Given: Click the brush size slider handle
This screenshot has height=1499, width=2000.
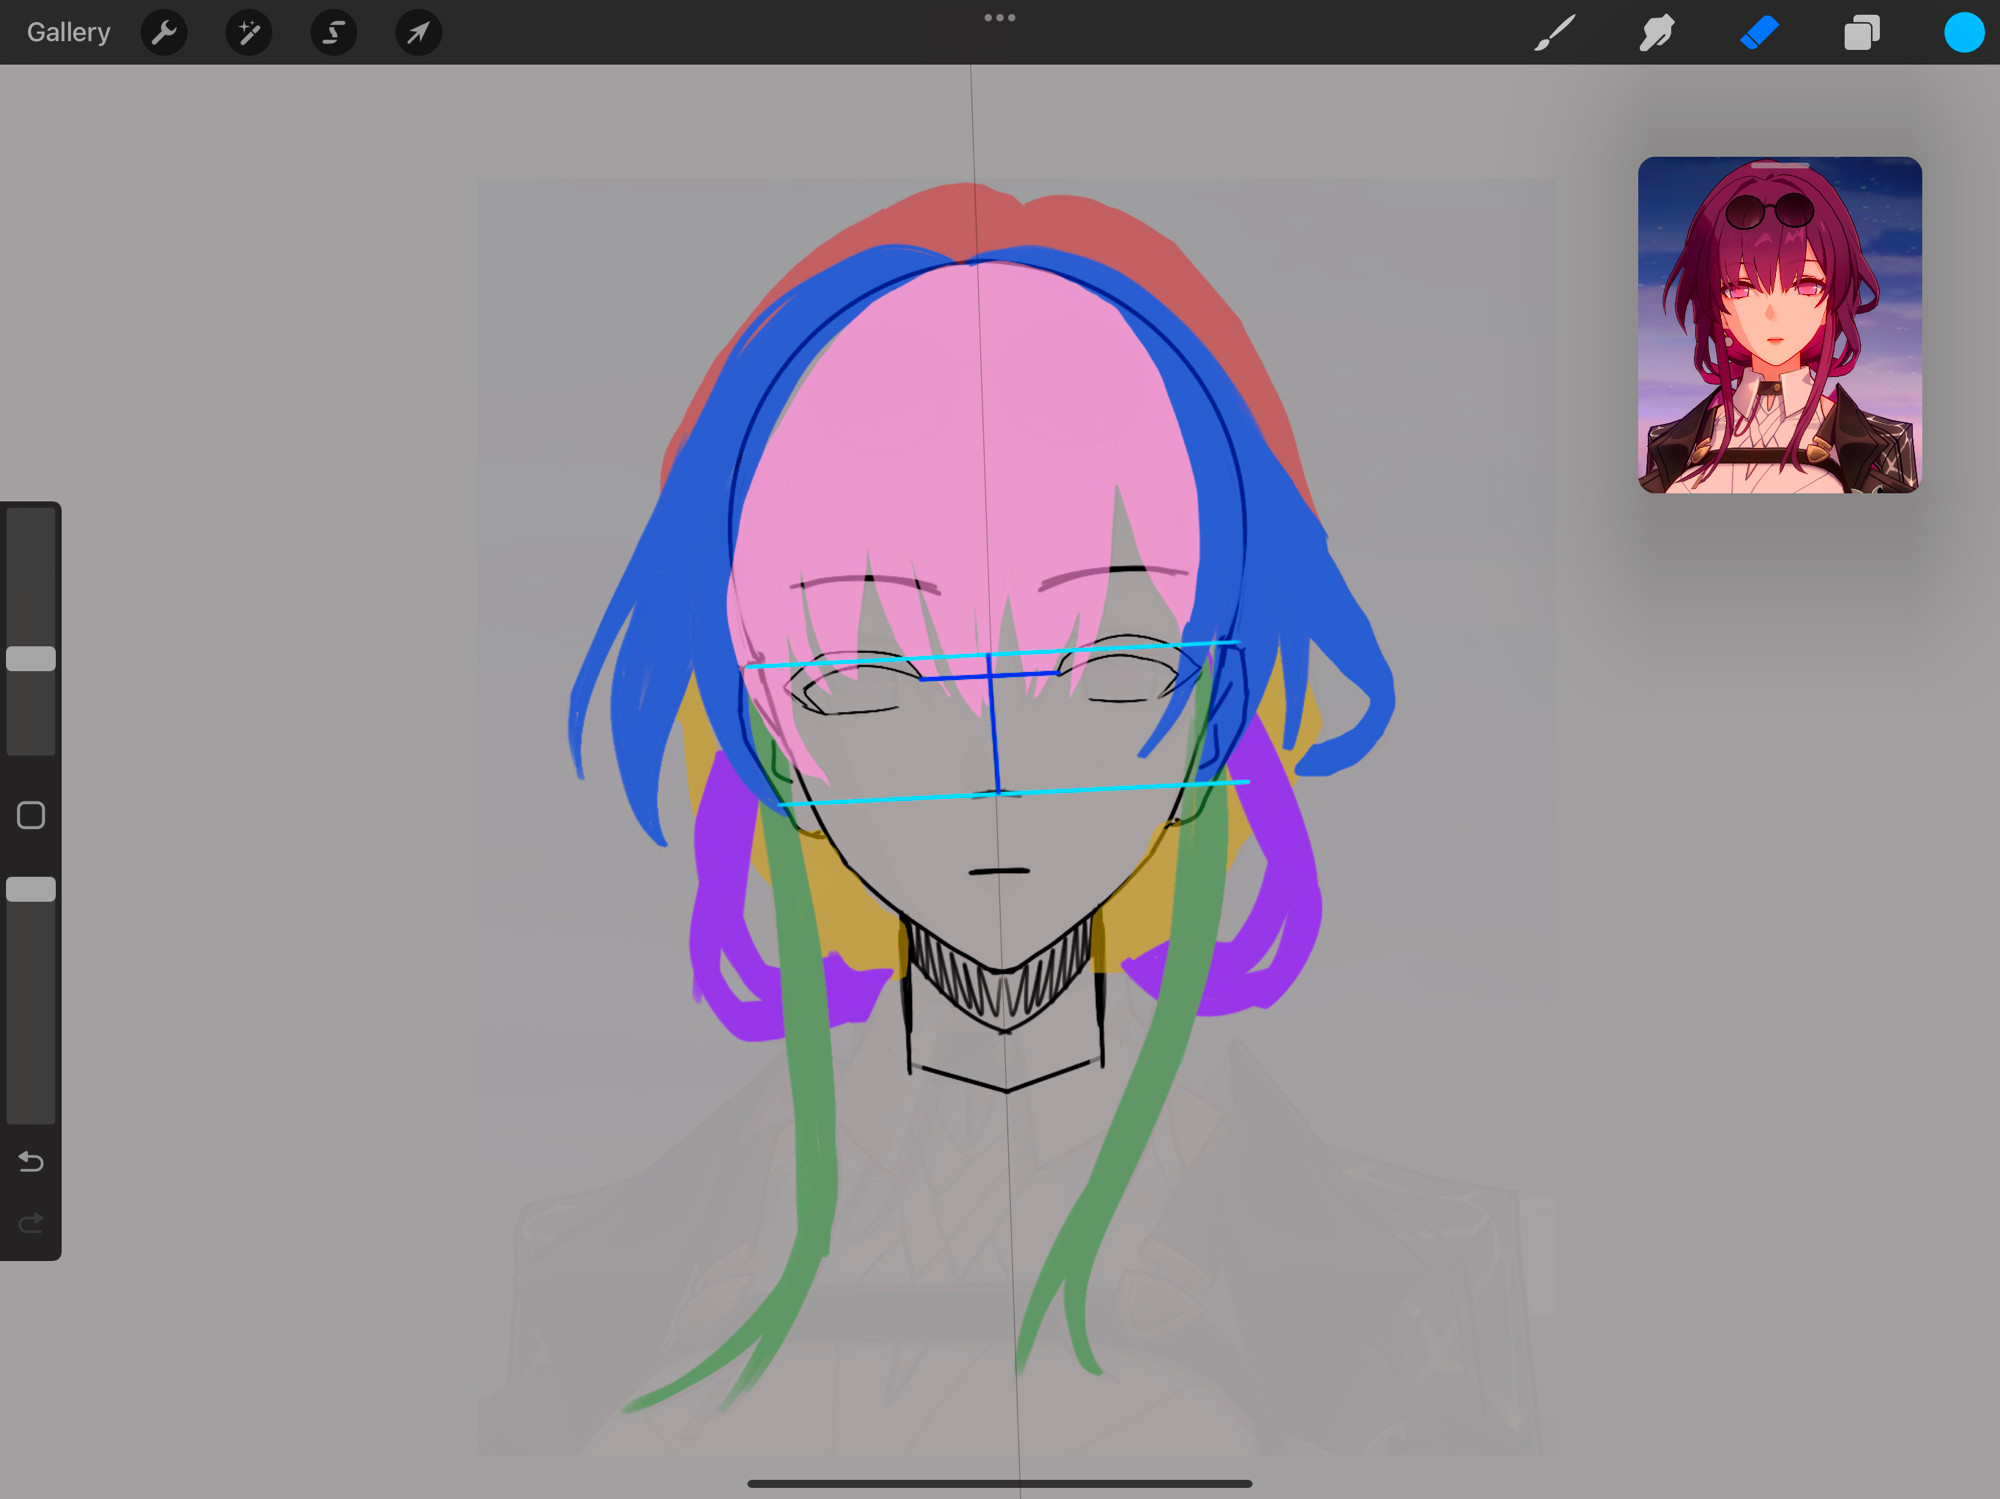Looking at the screenshot, I should (x=31, y=658).
